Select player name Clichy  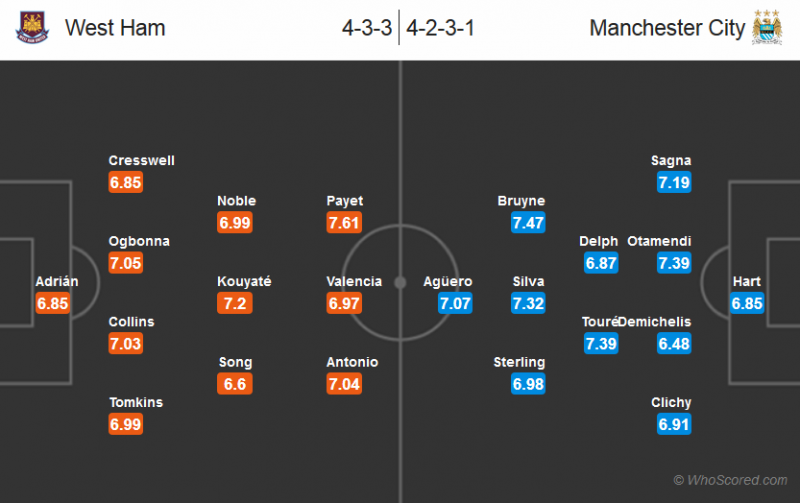click(x=671, y=402)
